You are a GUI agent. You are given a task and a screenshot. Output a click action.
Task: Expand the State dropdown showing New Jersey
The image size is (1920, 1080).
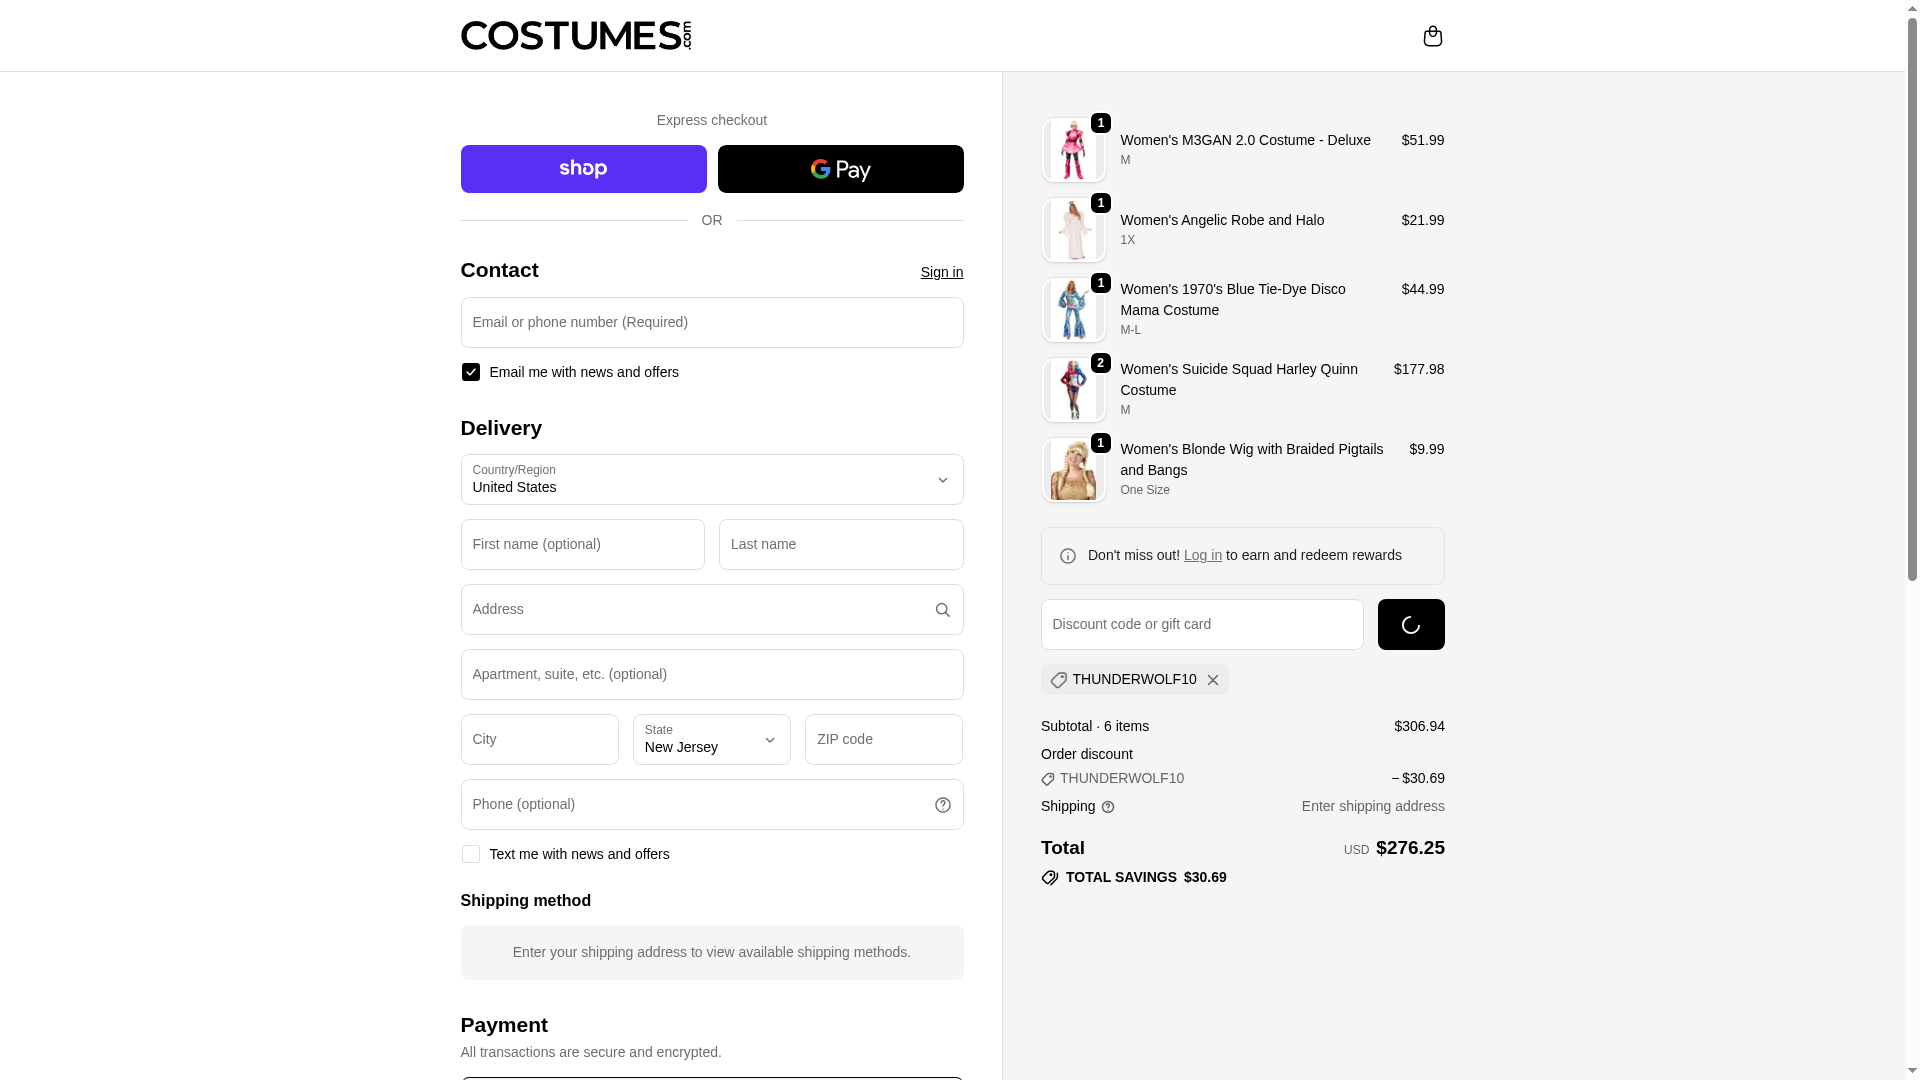pyautogui.click(x=711, y=739)
